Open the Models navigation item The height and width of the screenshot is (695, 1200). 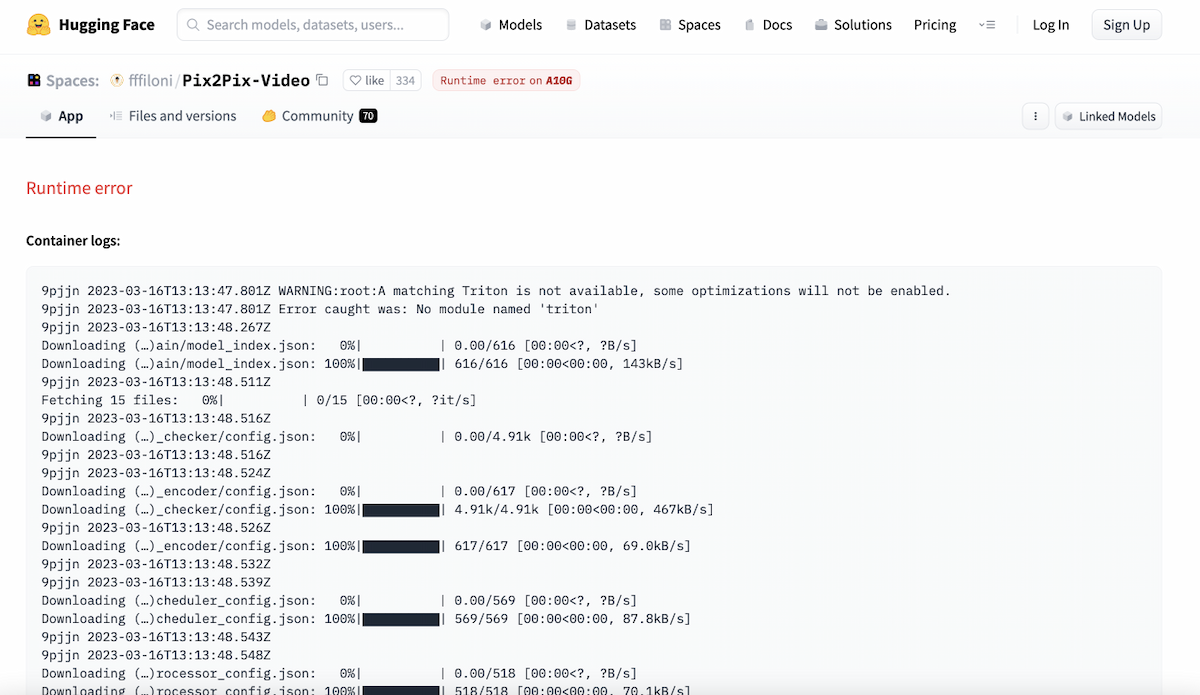tap(510, 25)
